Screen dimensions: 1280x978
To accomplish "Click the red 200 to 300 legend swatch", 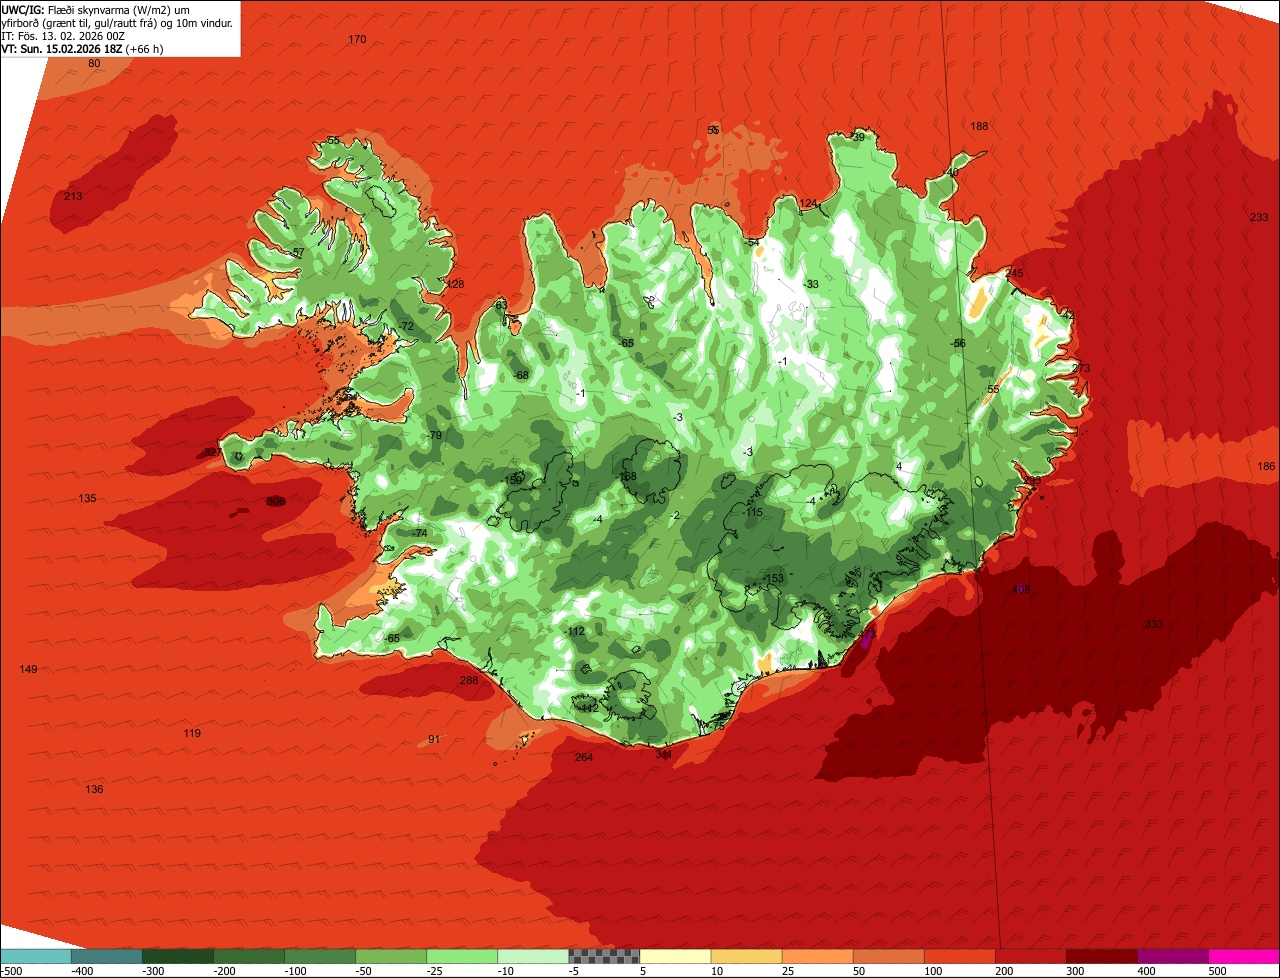I will 1031,955.
